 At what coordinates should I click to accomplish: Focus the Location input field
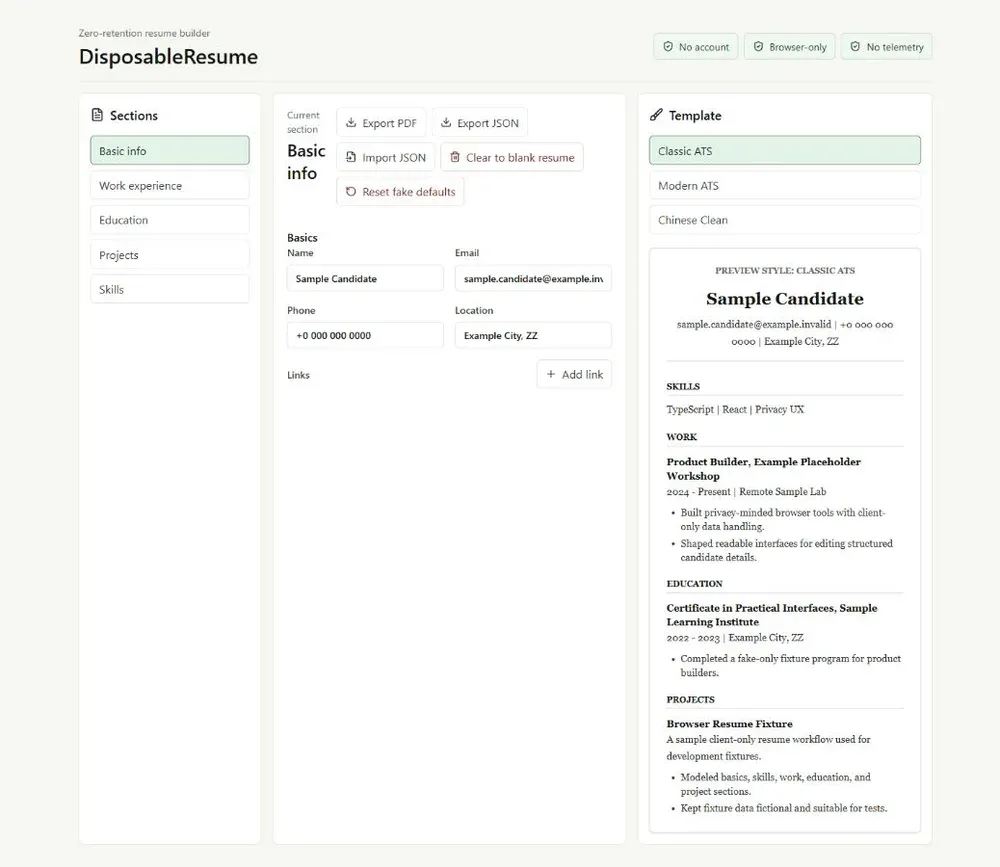pos(533,335)
